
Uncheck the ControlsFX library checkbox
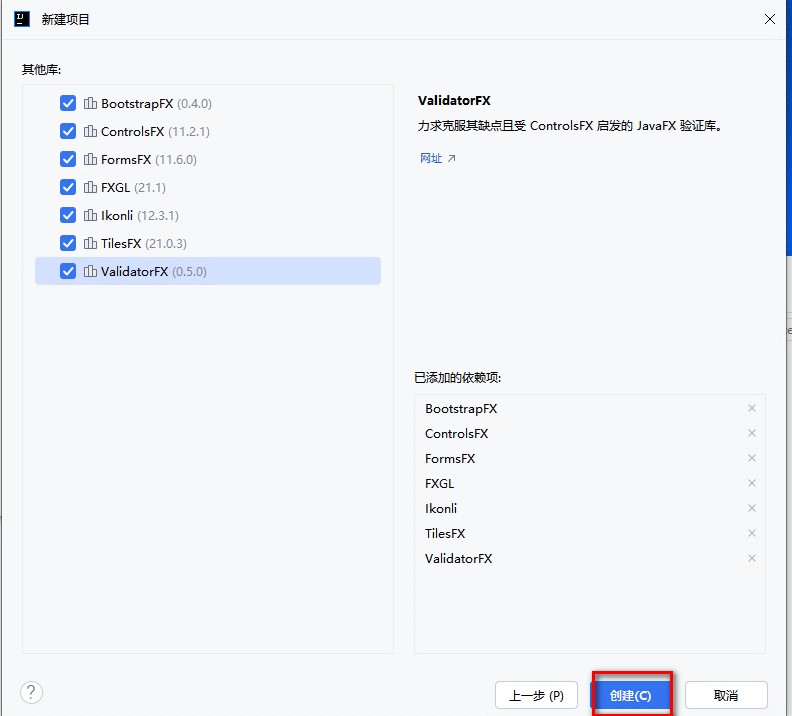tap(68, 131)
